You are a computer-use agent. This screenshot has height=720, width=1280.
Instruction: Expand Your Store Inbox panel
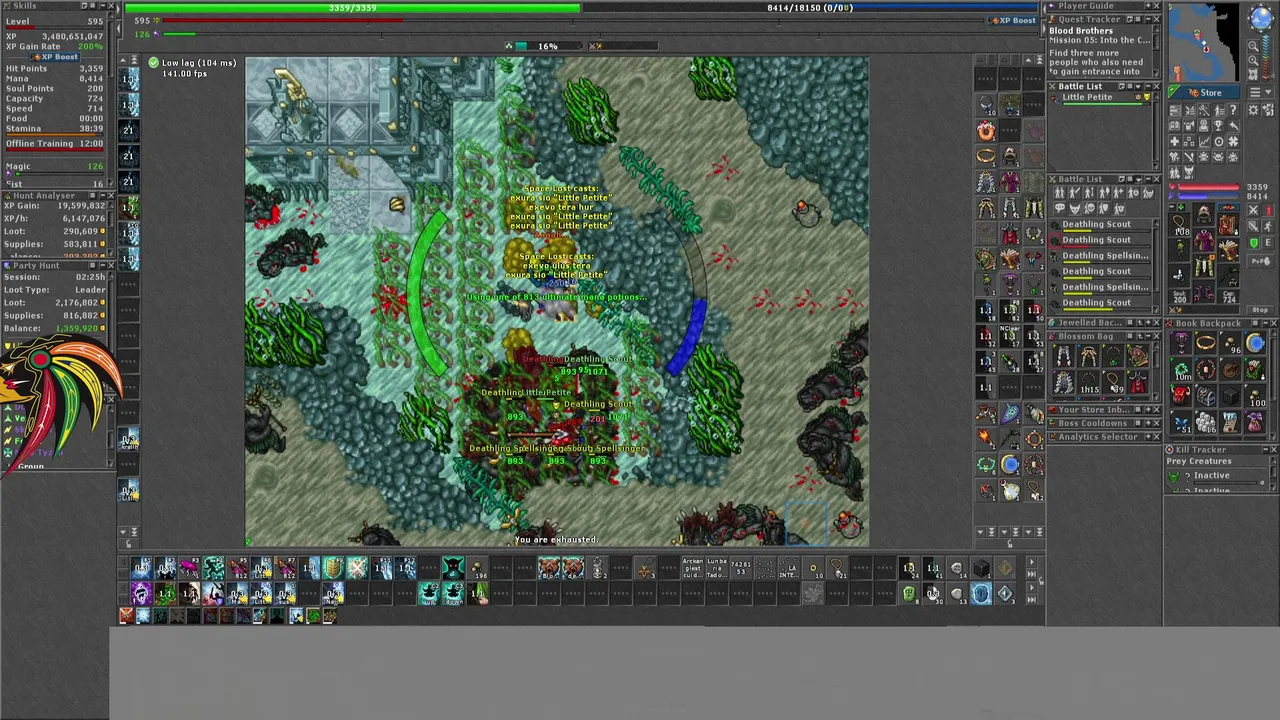coord(1148,410)
